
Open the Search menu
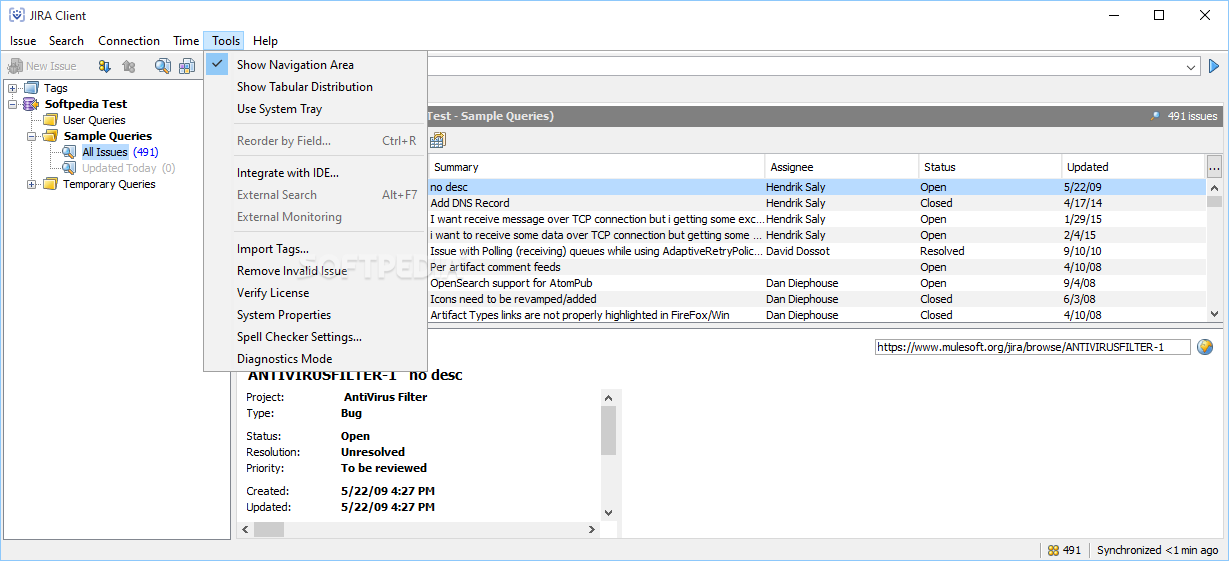[67, 41]
